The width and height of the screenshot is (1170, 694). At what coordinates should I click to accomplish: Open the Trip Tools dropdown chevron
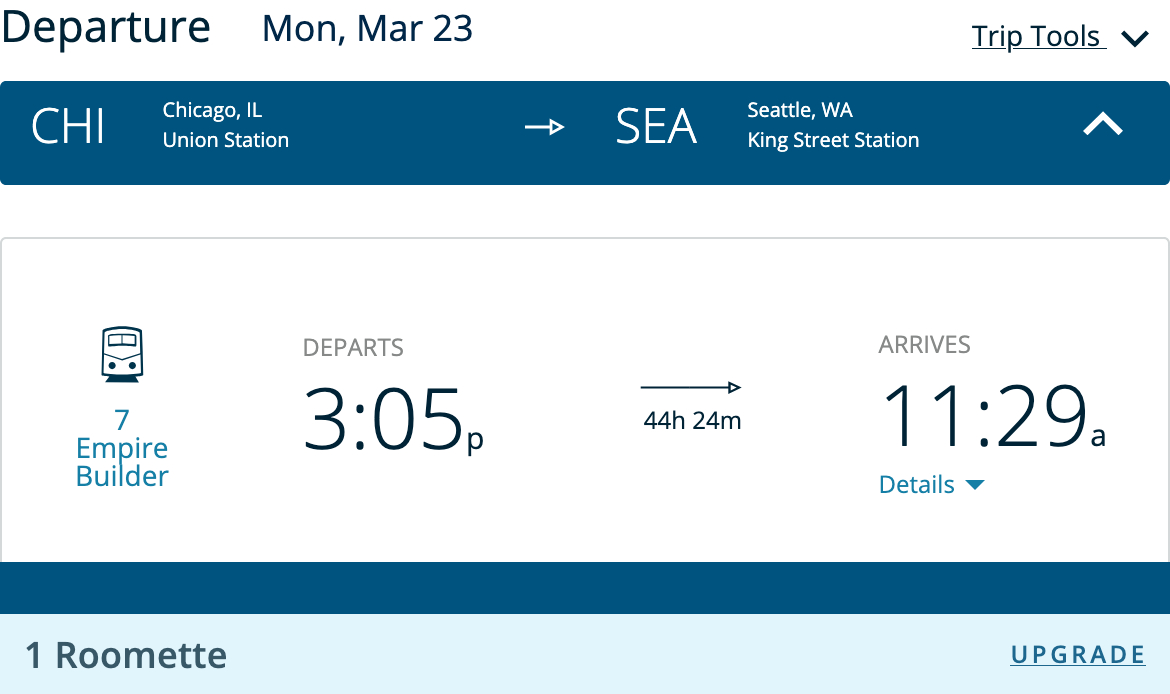(x=1135, y=39)
